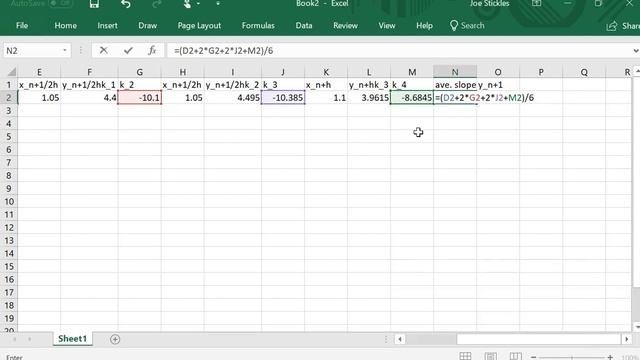This screenshot has height=360, width=640.
Task: Open the Help tab
Action: click(x=424, y=25)
